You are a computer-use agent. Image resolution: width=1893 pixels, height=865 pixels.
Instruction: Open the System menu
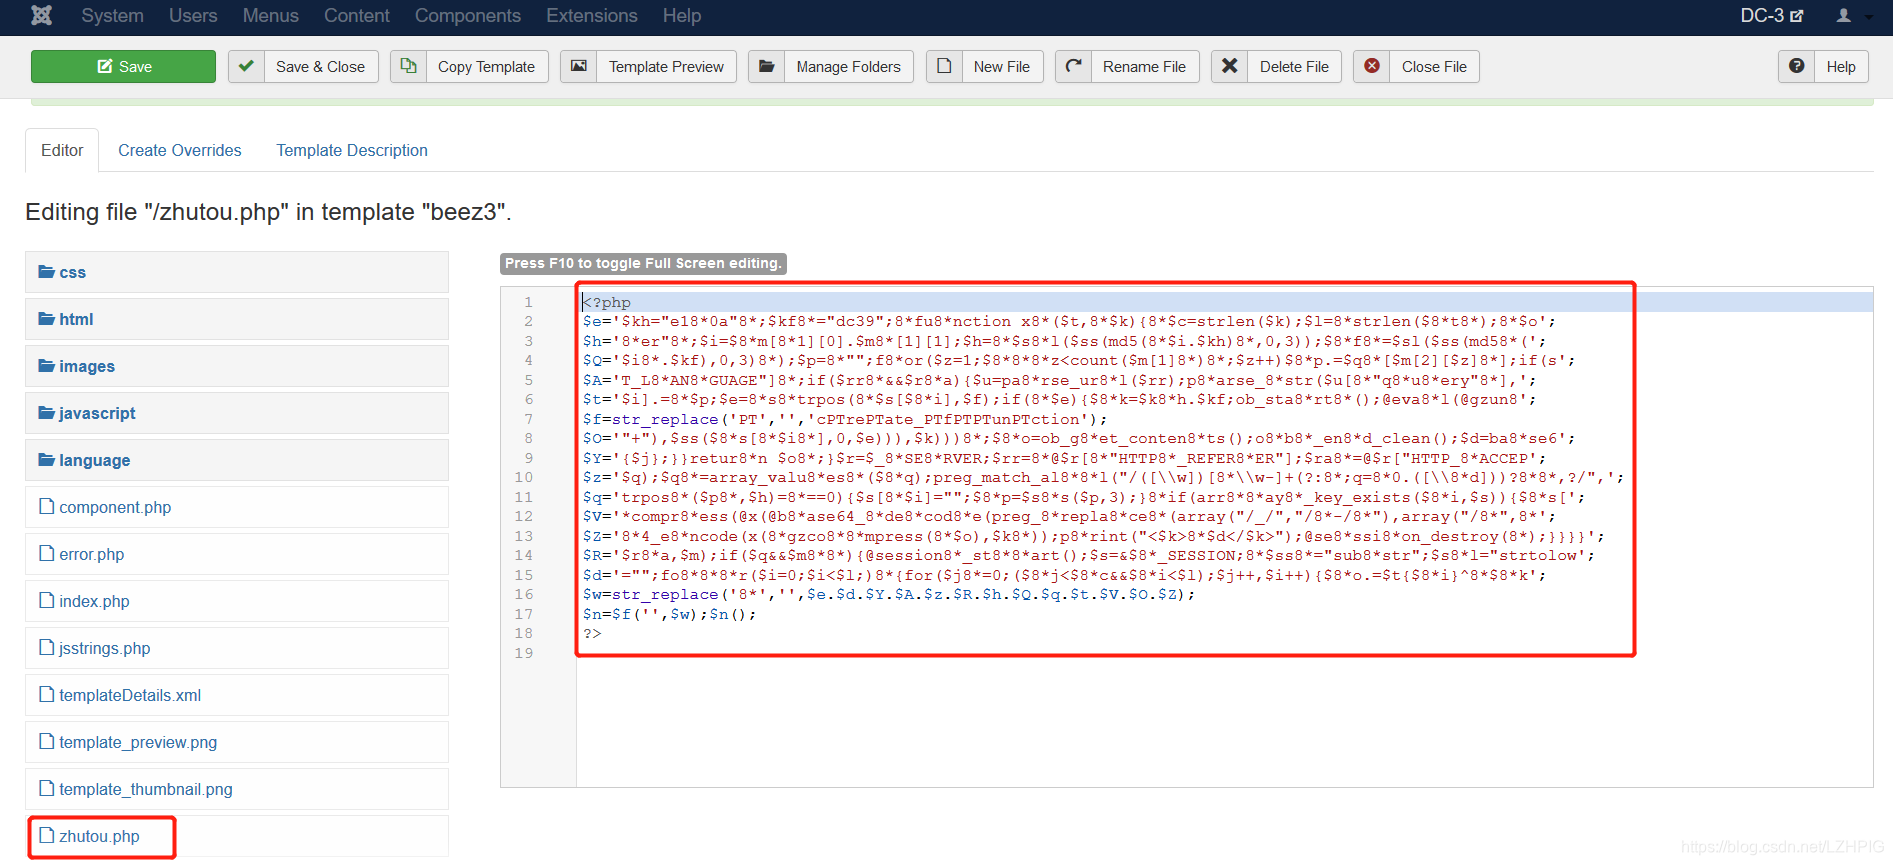(112, 16)
